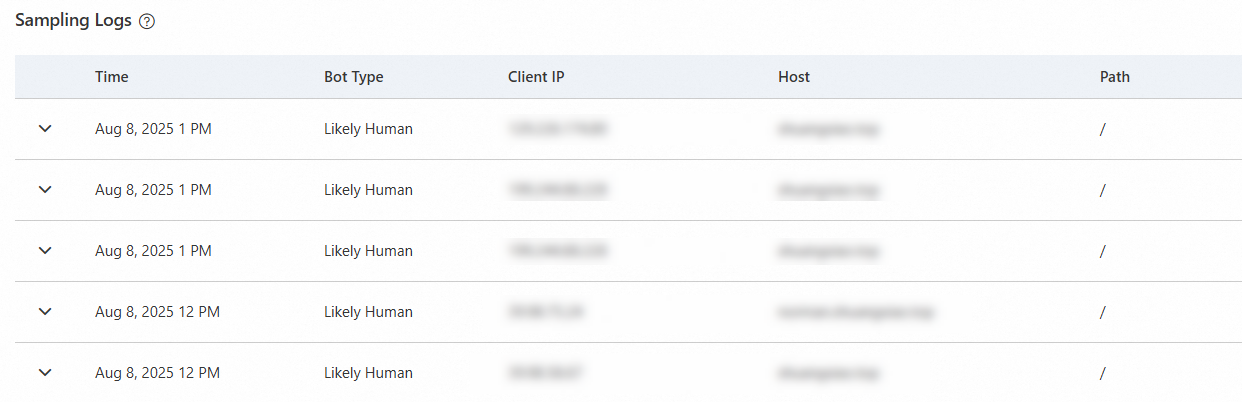1242x402 pixels.
Task: Expand the first 12 PM log row
Action: (44, 312)
